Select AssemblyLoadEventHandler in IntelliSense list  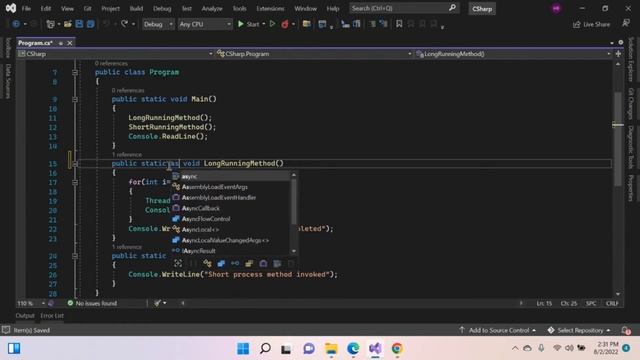click(x=231, y=198)
